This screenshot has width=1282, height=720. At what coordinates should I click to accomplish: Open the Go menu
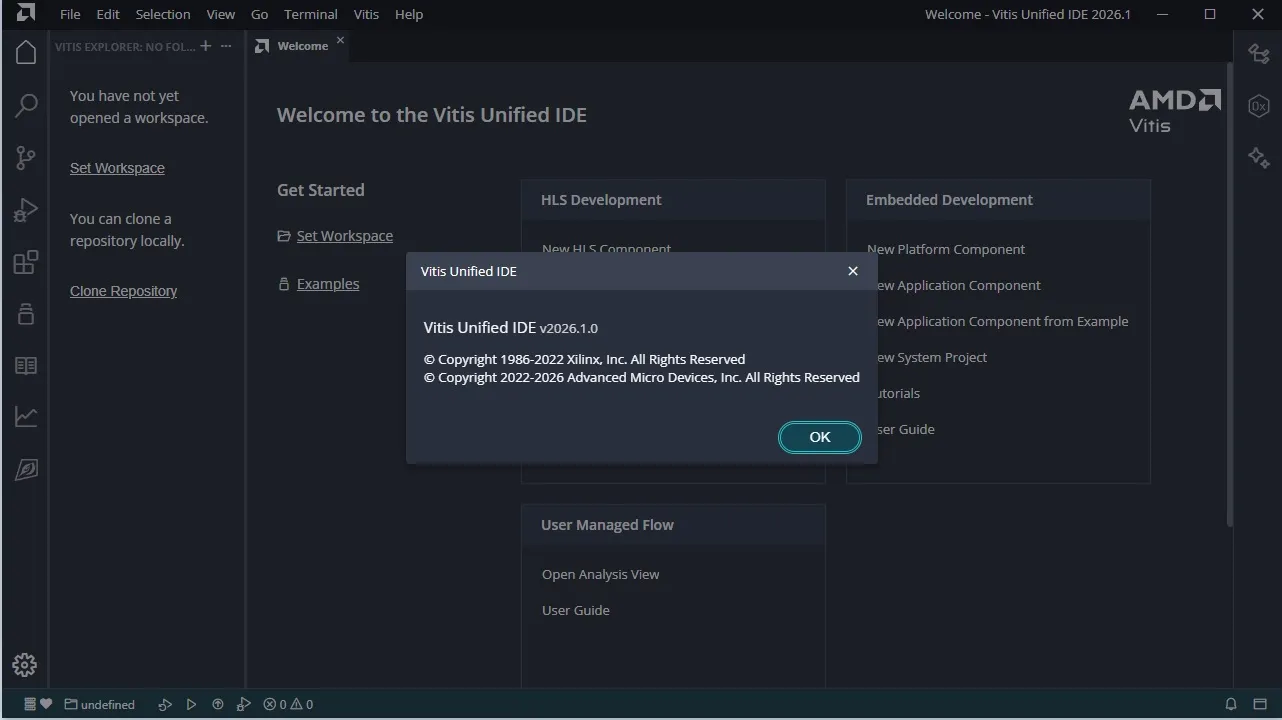pyautogui.click(x=260, y=14)
